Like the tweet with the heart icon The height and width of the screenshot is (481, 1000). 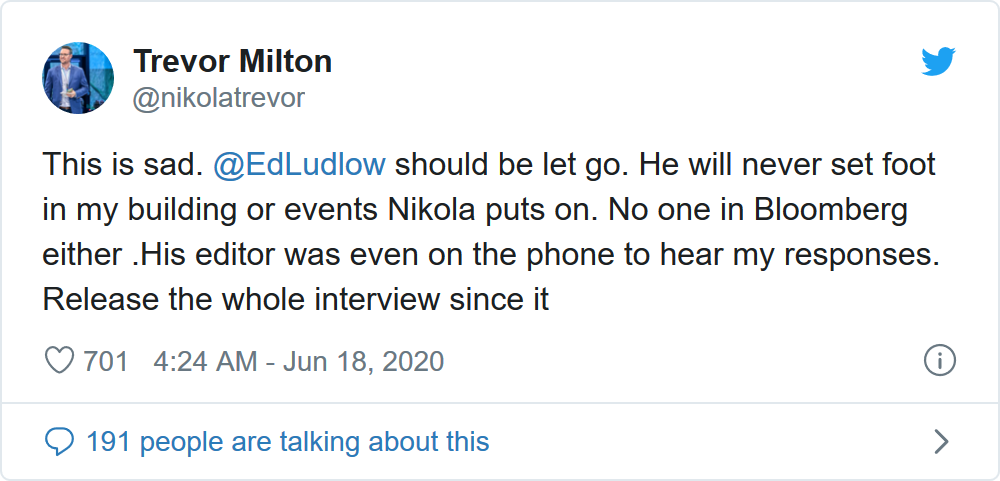click(60, 361)
